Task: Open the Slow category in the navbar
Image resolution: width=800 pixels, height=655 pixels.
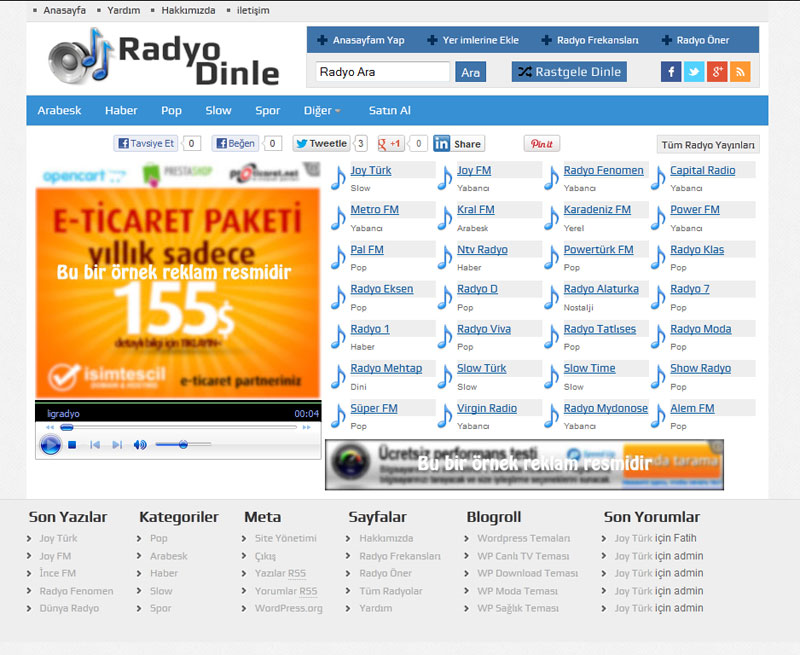Action: click(x=218, y=111)
